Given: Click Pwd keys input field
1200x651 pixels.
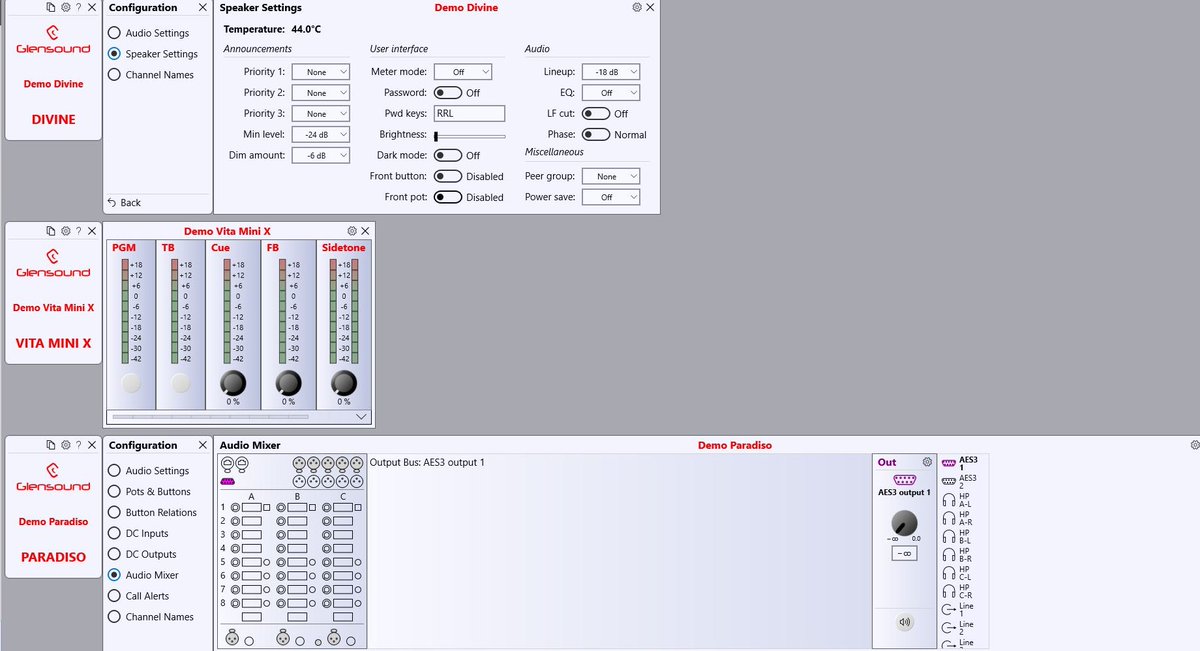Looking at the screenshot, I should pyautogui.click(x=470, y=114).
